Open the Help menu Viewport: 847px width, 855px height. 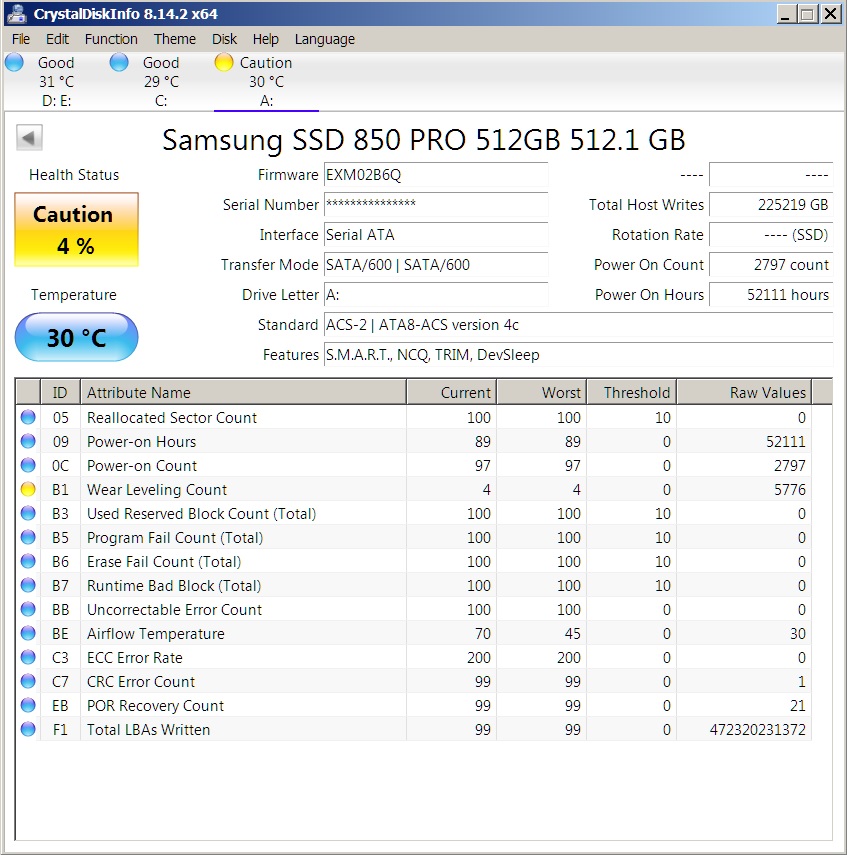pos(266,39)
